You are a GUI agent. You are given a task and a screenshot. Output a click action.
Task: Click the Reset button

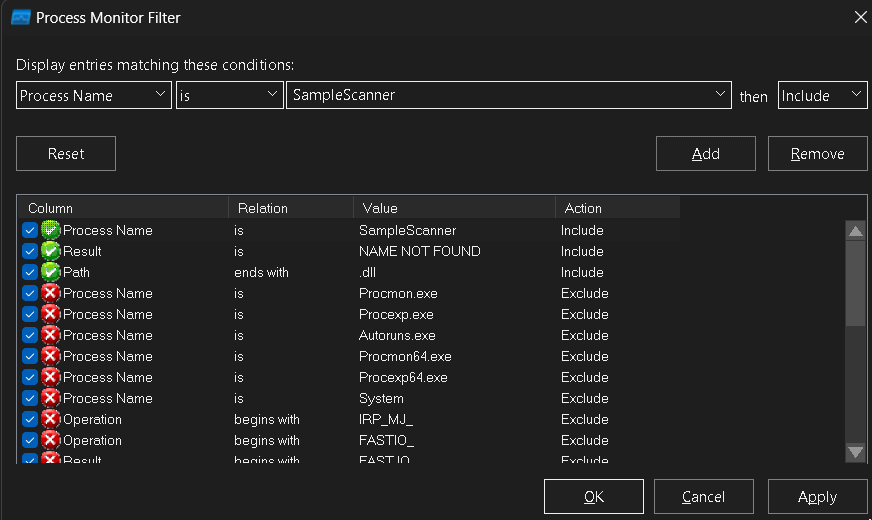(66, 154)
